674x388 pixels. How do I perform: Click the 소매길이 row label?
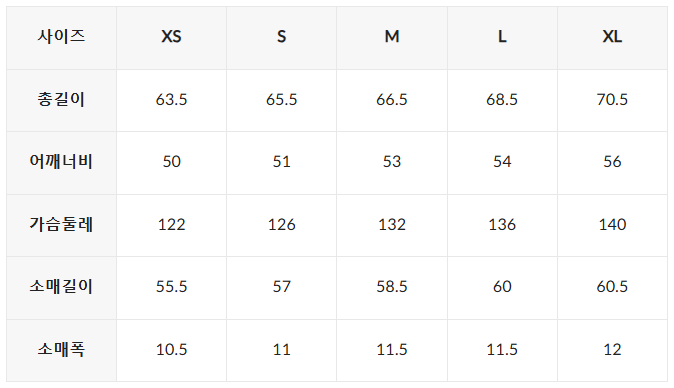[x=61, y=287]
